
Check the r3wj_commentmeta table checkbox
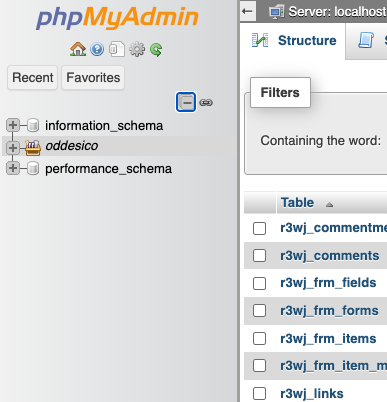(259, 228)
